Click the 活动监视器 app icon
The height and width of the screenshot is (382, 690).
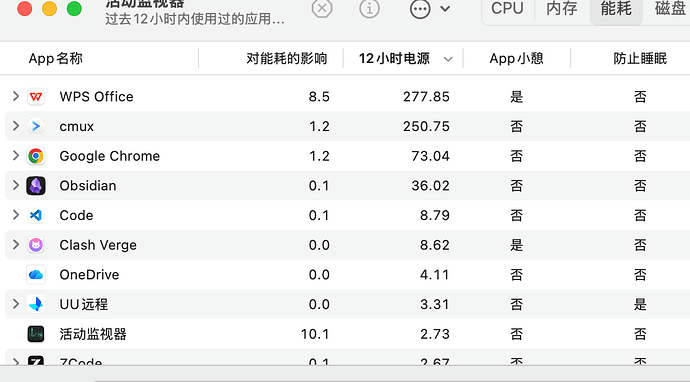[36, 334]
